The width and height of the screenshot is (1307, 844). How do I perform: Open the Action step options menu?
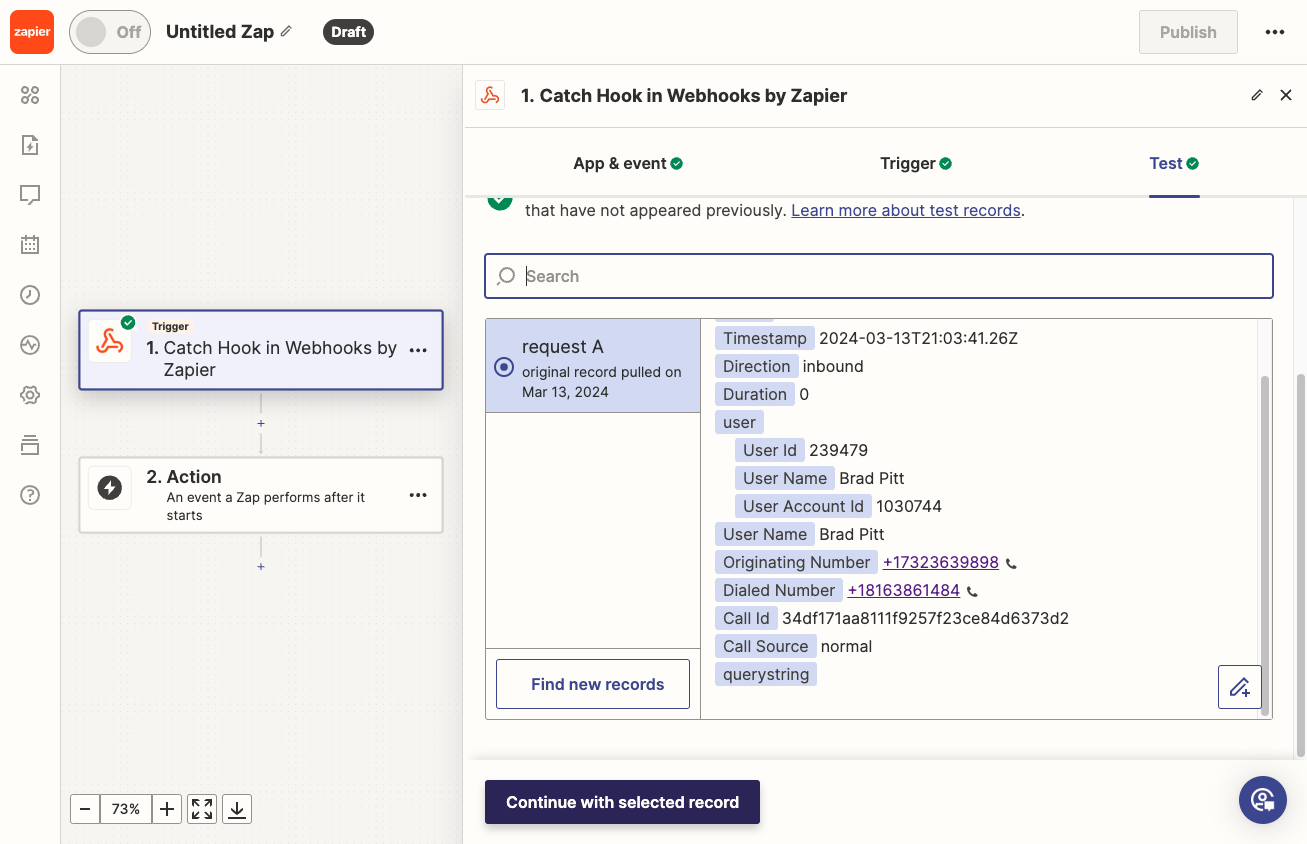click(418, 495)
